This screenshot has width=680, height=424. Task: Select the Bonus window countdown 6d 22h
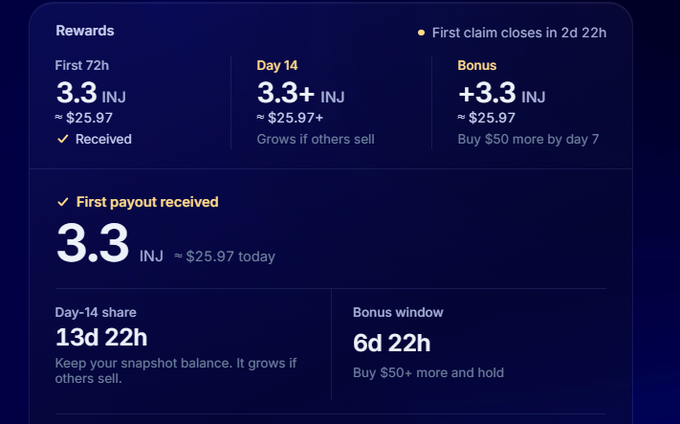(392, 343)
